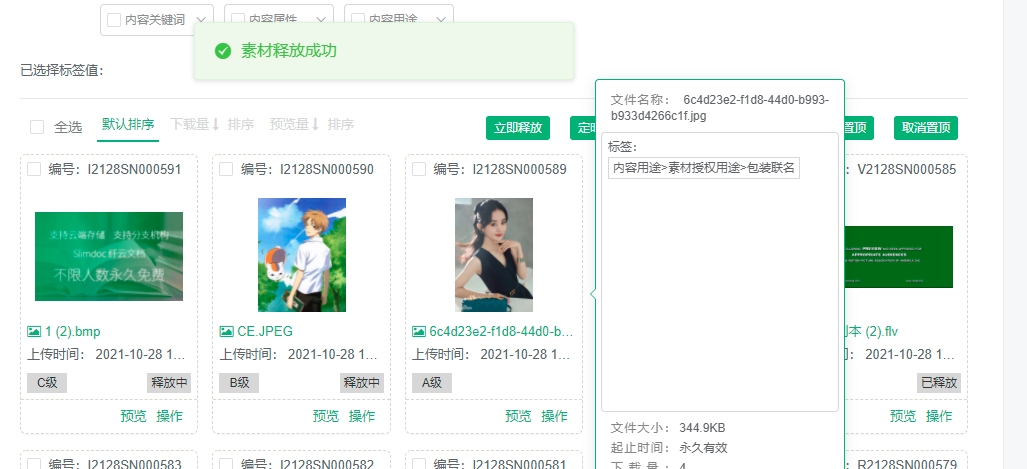Expand the 内容关键词 dropdown arrow
The image size is (1027, 469).
[x=200, y=20]
